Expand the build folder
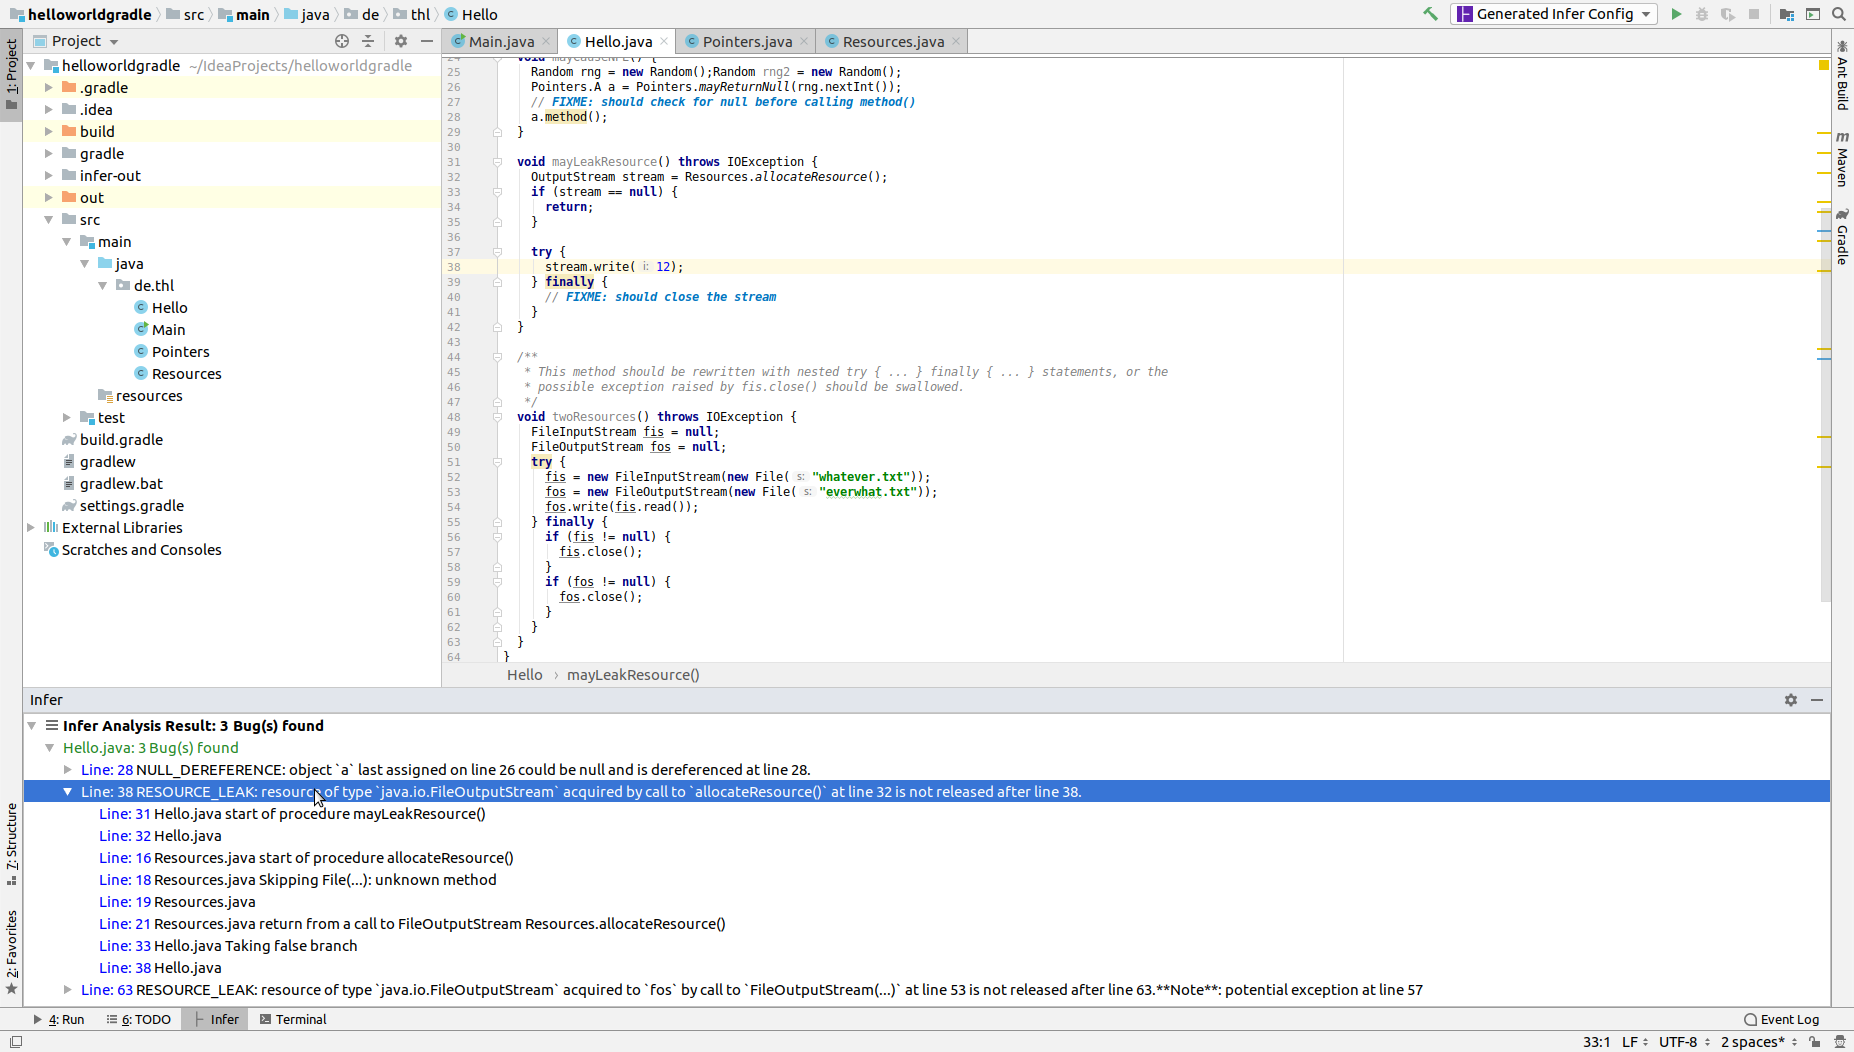Image resolution: width=1854 pixels, height=1052 pixels. click(x=49, y=132)
